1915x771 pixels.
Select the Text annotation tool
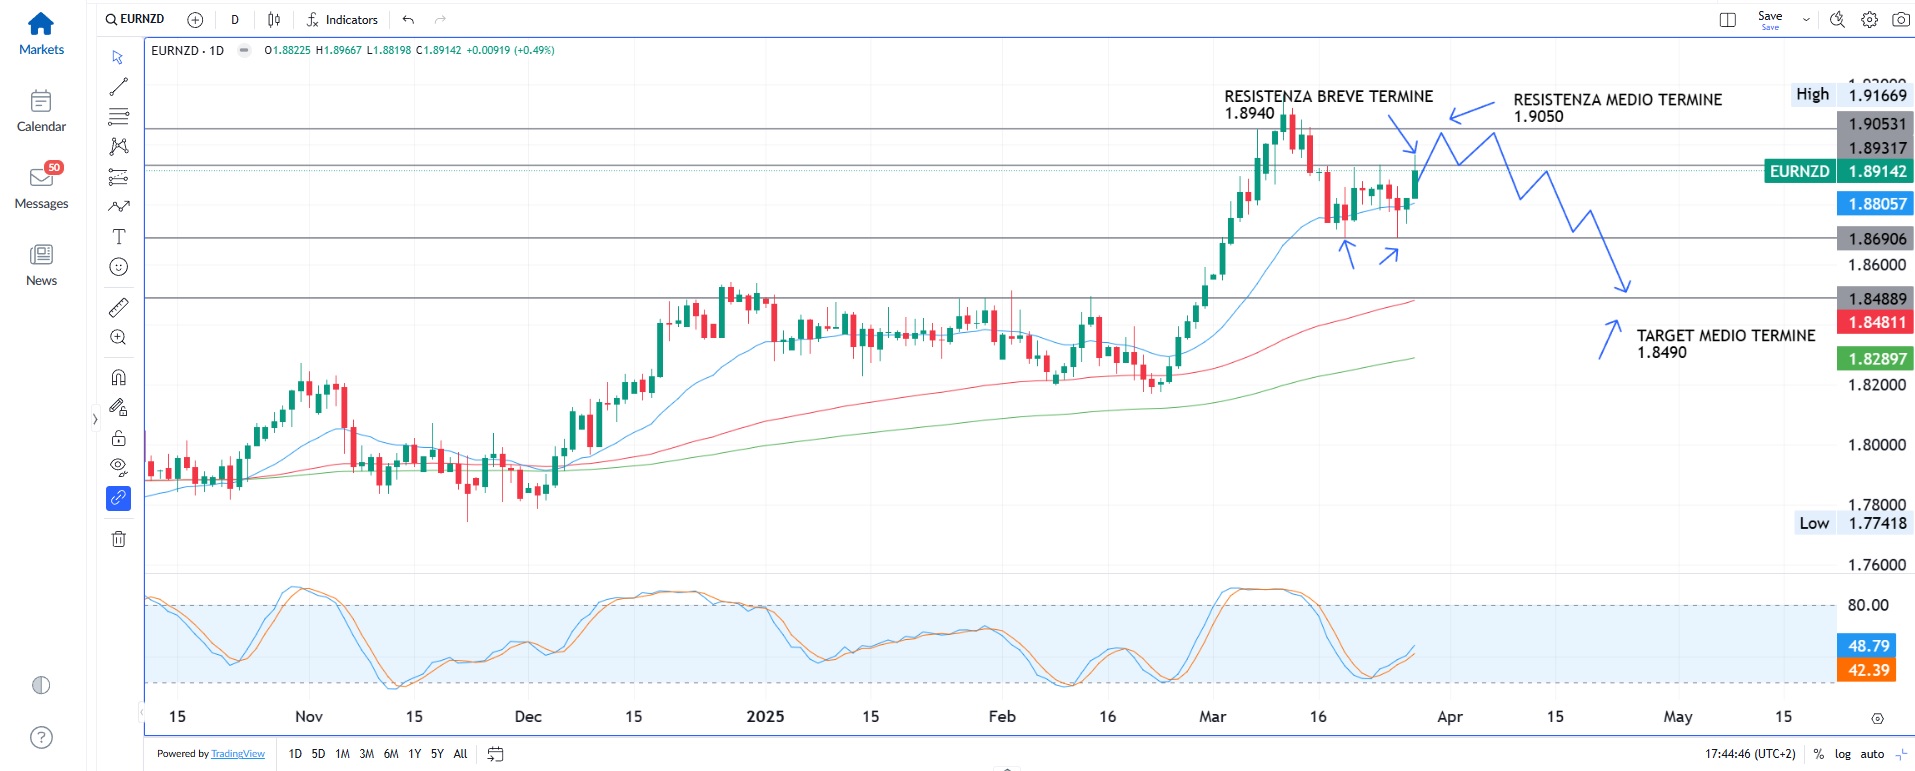pos(118,237)
